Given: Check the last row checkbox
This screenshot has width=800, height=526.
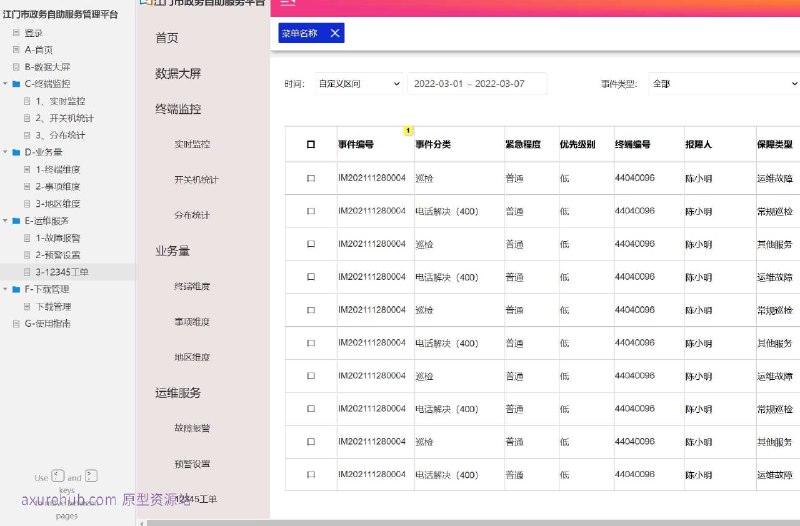Looking at the screenshot, I should 311,474.
